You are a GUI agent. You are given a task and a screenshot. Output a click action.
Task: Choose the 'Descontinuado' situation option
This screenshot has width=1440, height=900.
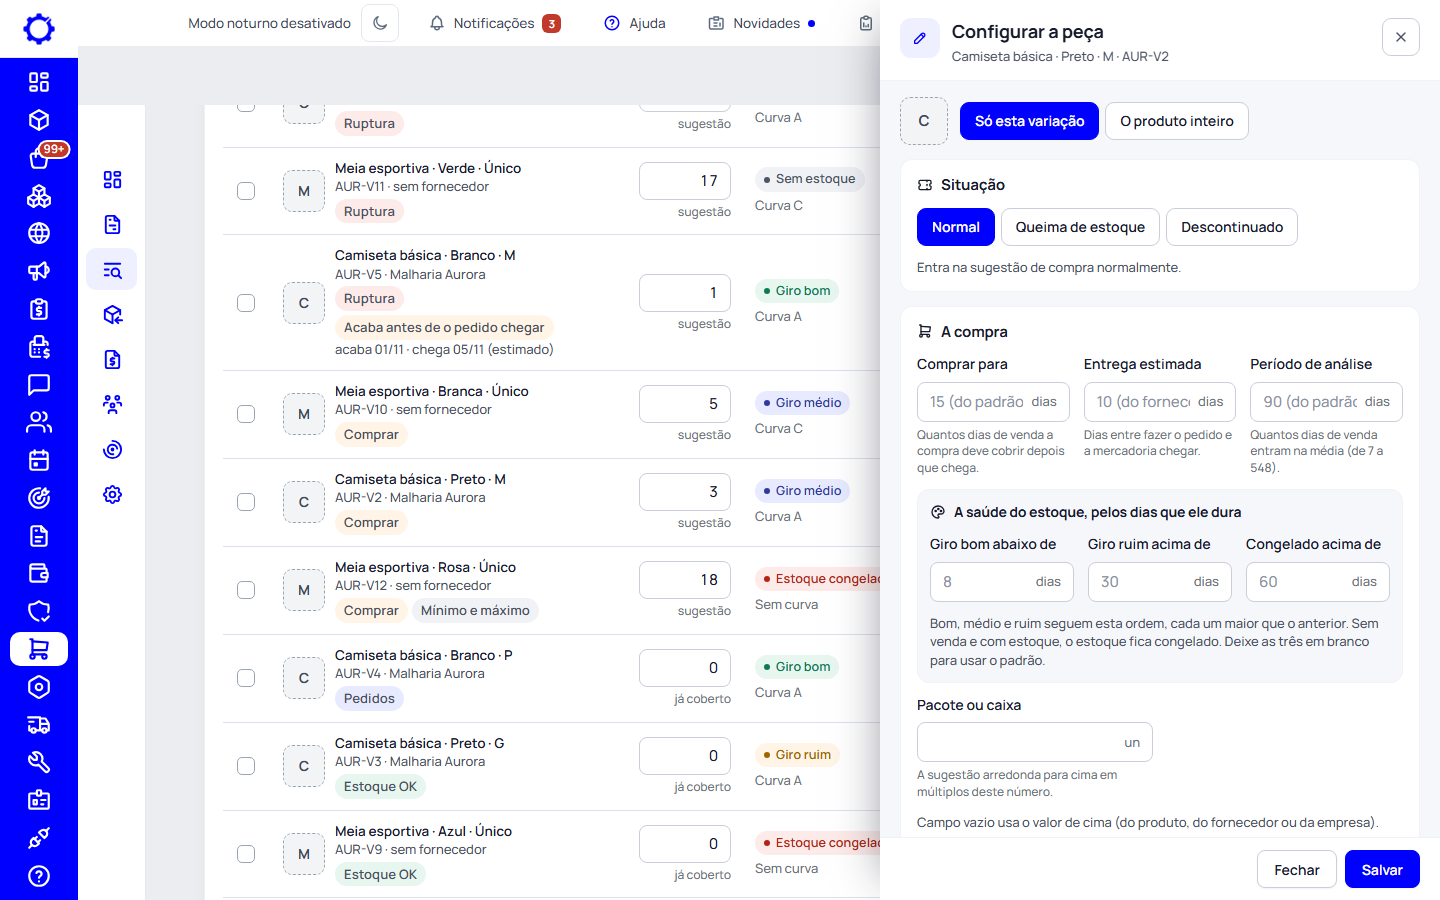[1232, 227]
